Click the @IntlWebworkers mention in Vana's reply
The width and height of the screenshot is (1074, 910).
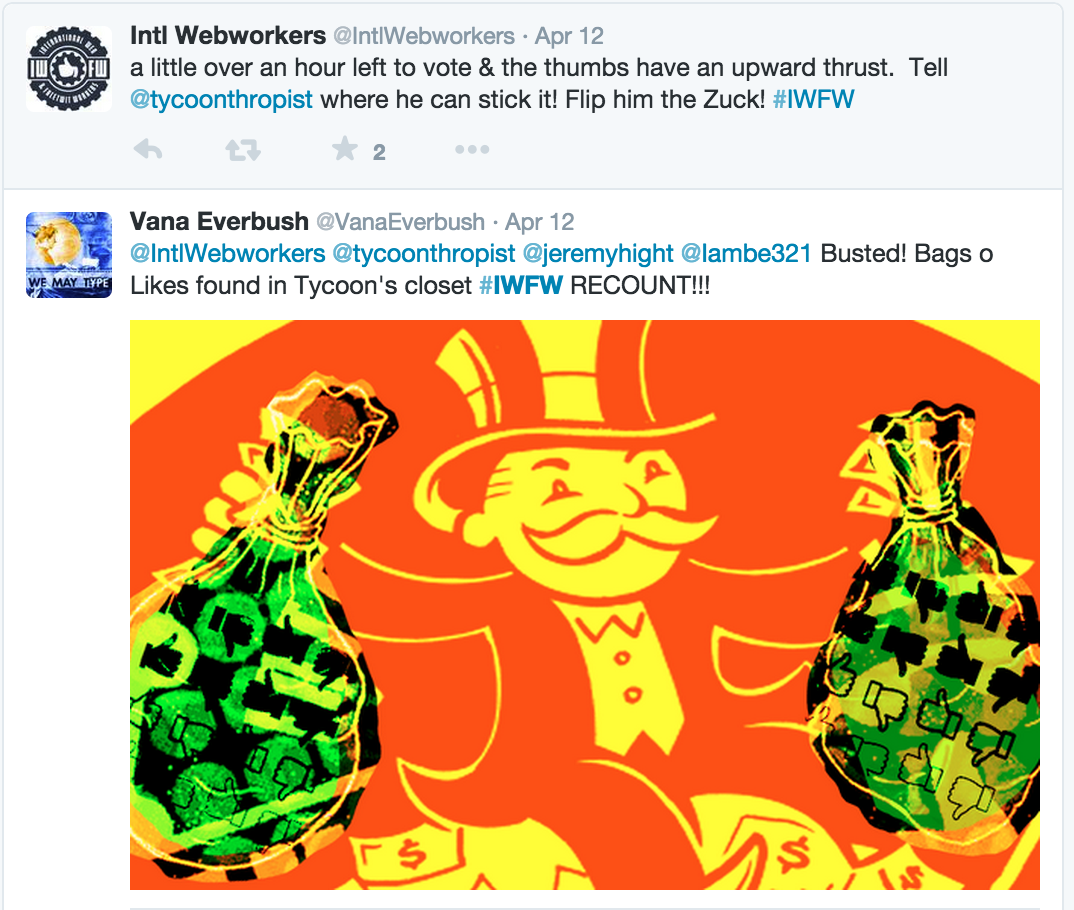click(227, 254)
